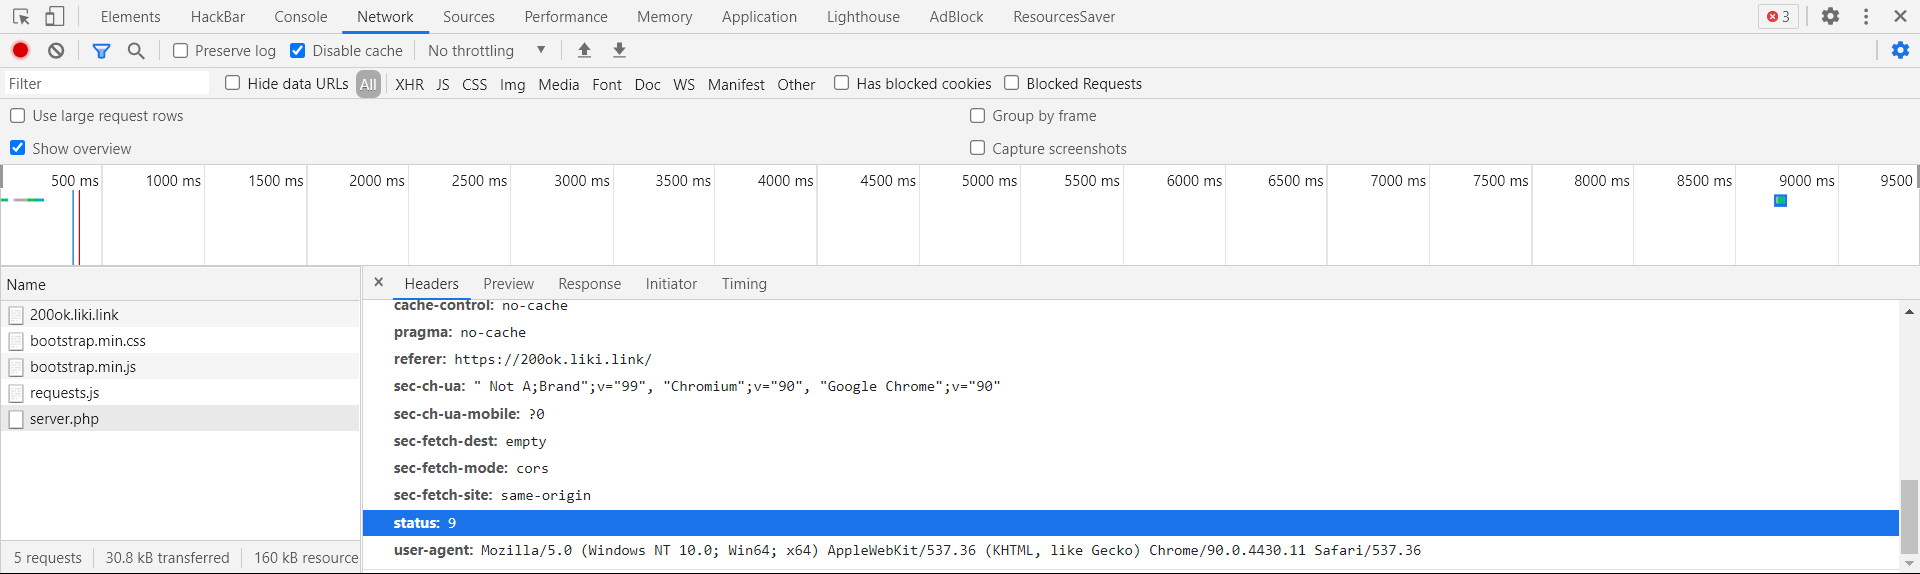
Task: Clear the network log
Action: pos(57,50)
